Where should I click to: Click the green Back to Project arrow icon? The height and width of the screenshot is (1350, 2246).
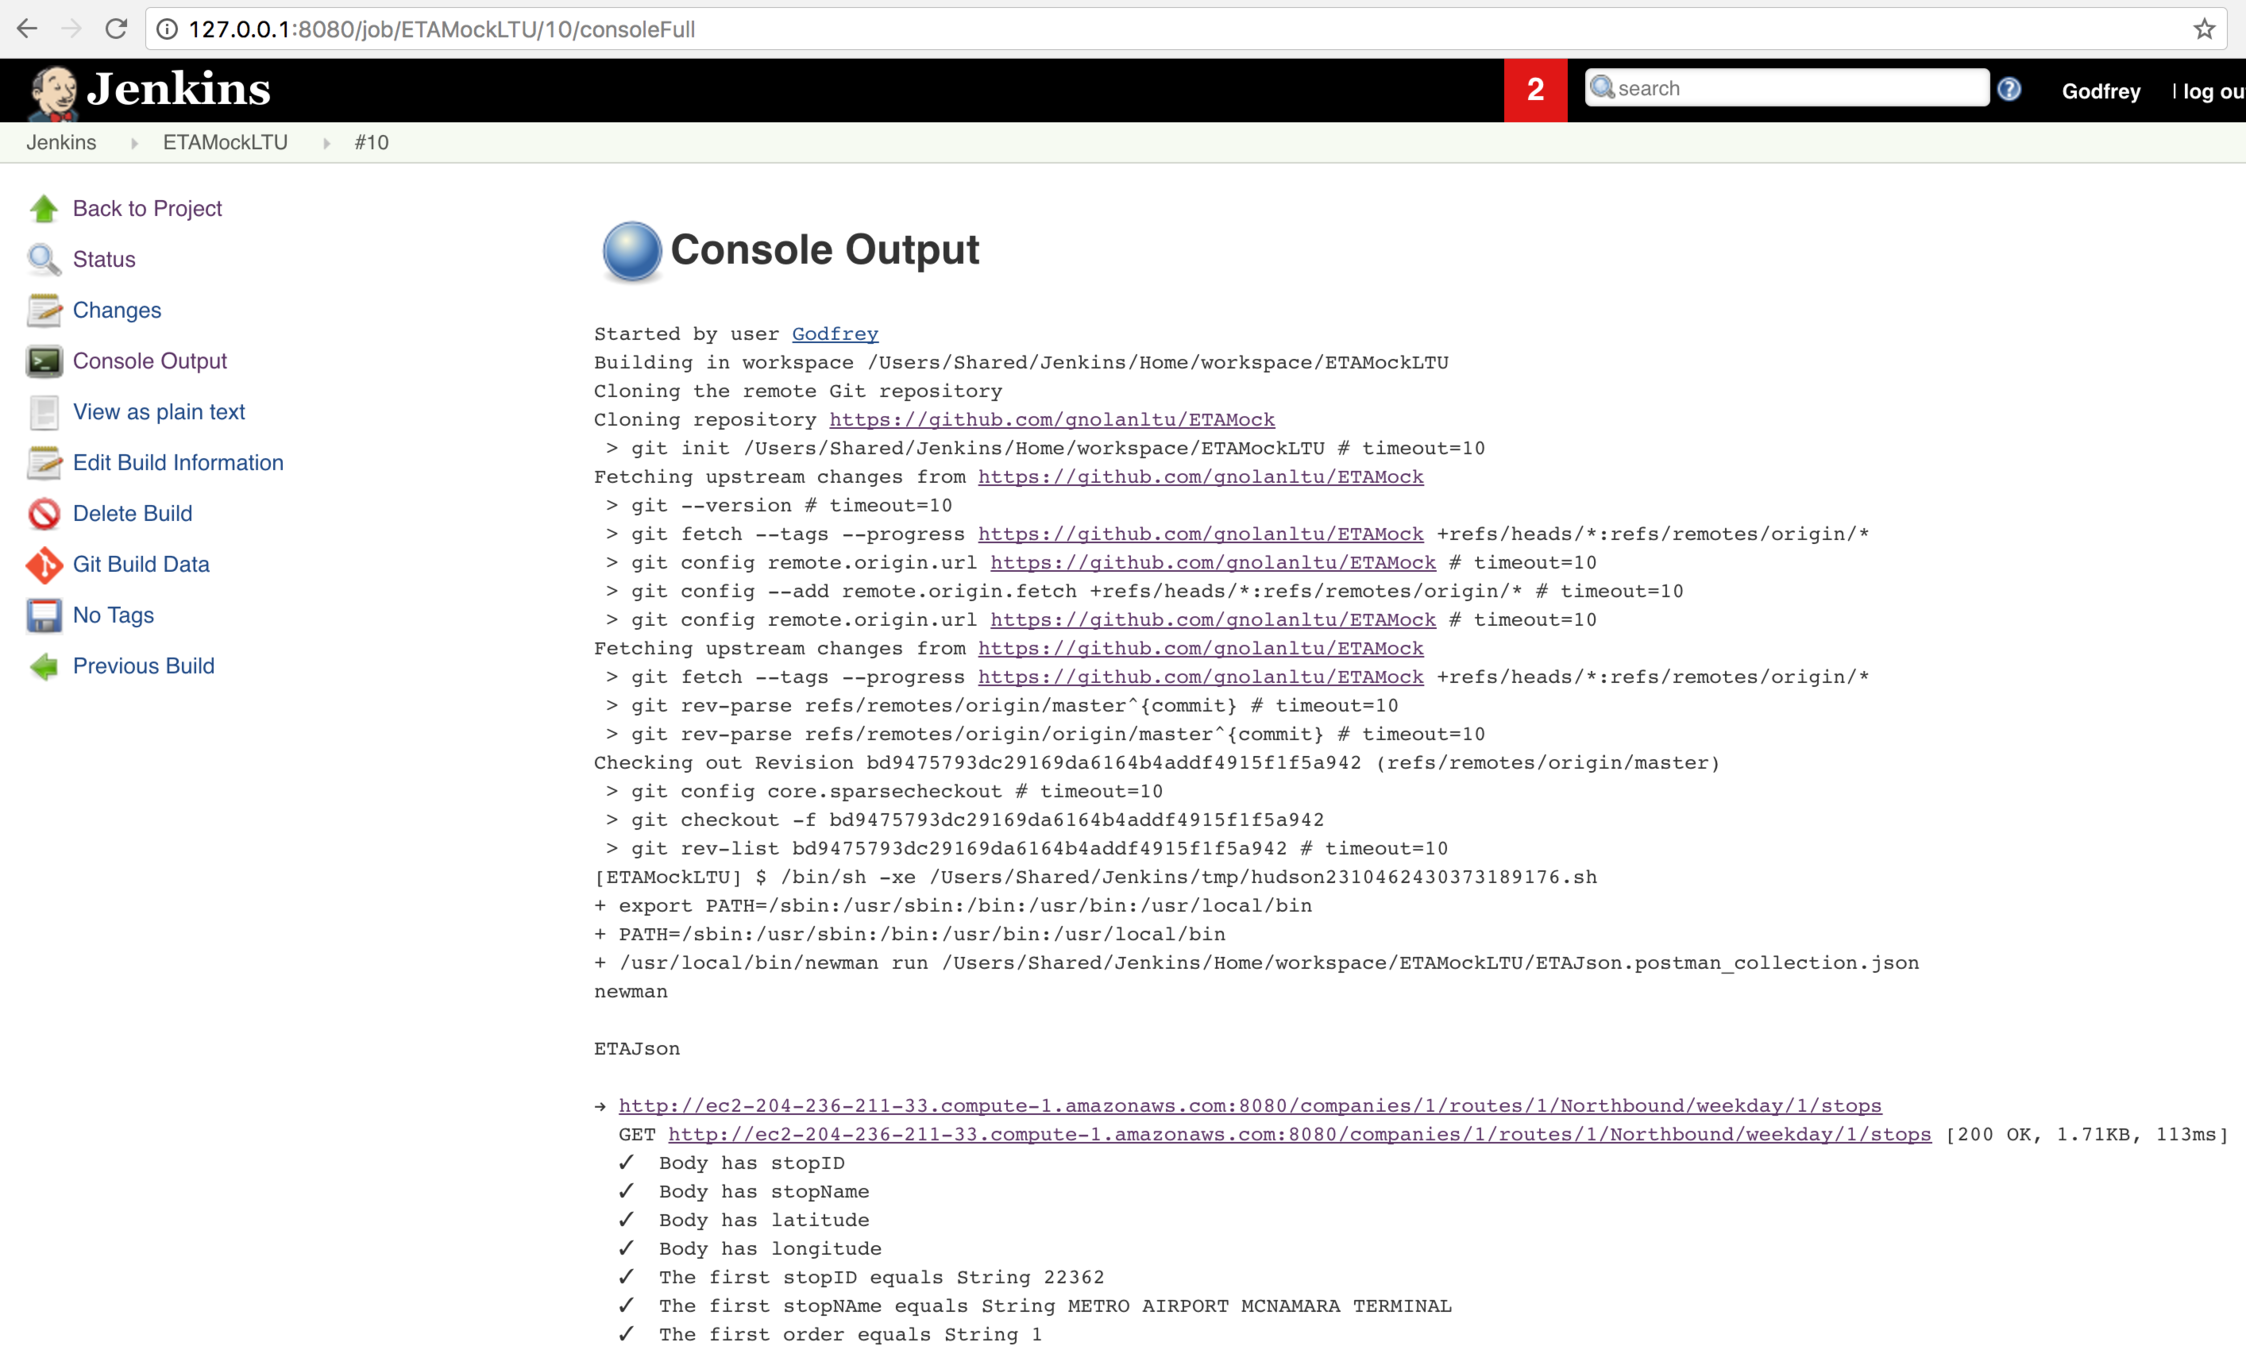[43, 208]
